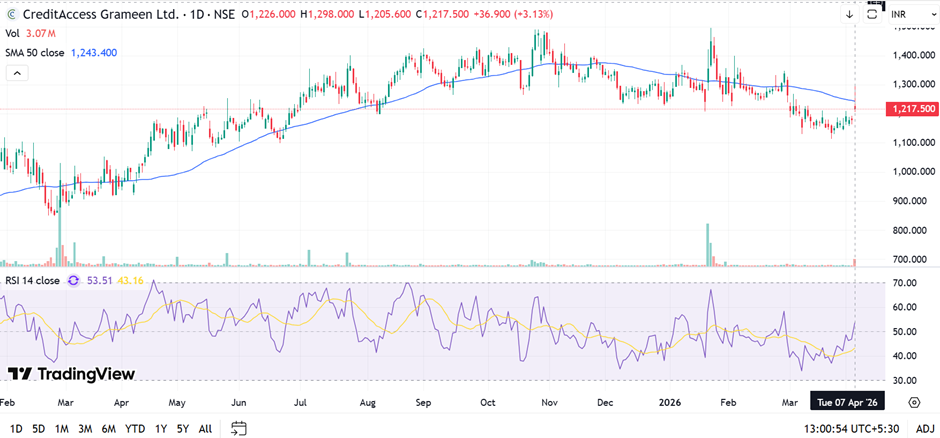Open the go-to-date calendar icon
The width and height of the screenshot is (940, 438).
pyautogui.click(x=239, y=429)
